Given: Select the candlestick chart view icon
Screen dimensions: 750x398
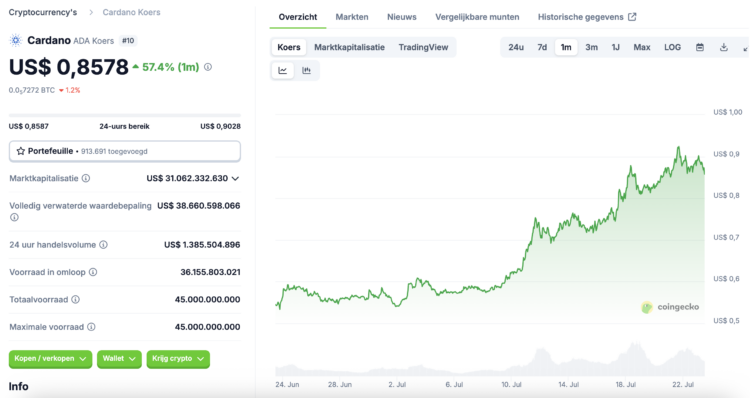Looking at the screenshot, I should pos(307,70).
